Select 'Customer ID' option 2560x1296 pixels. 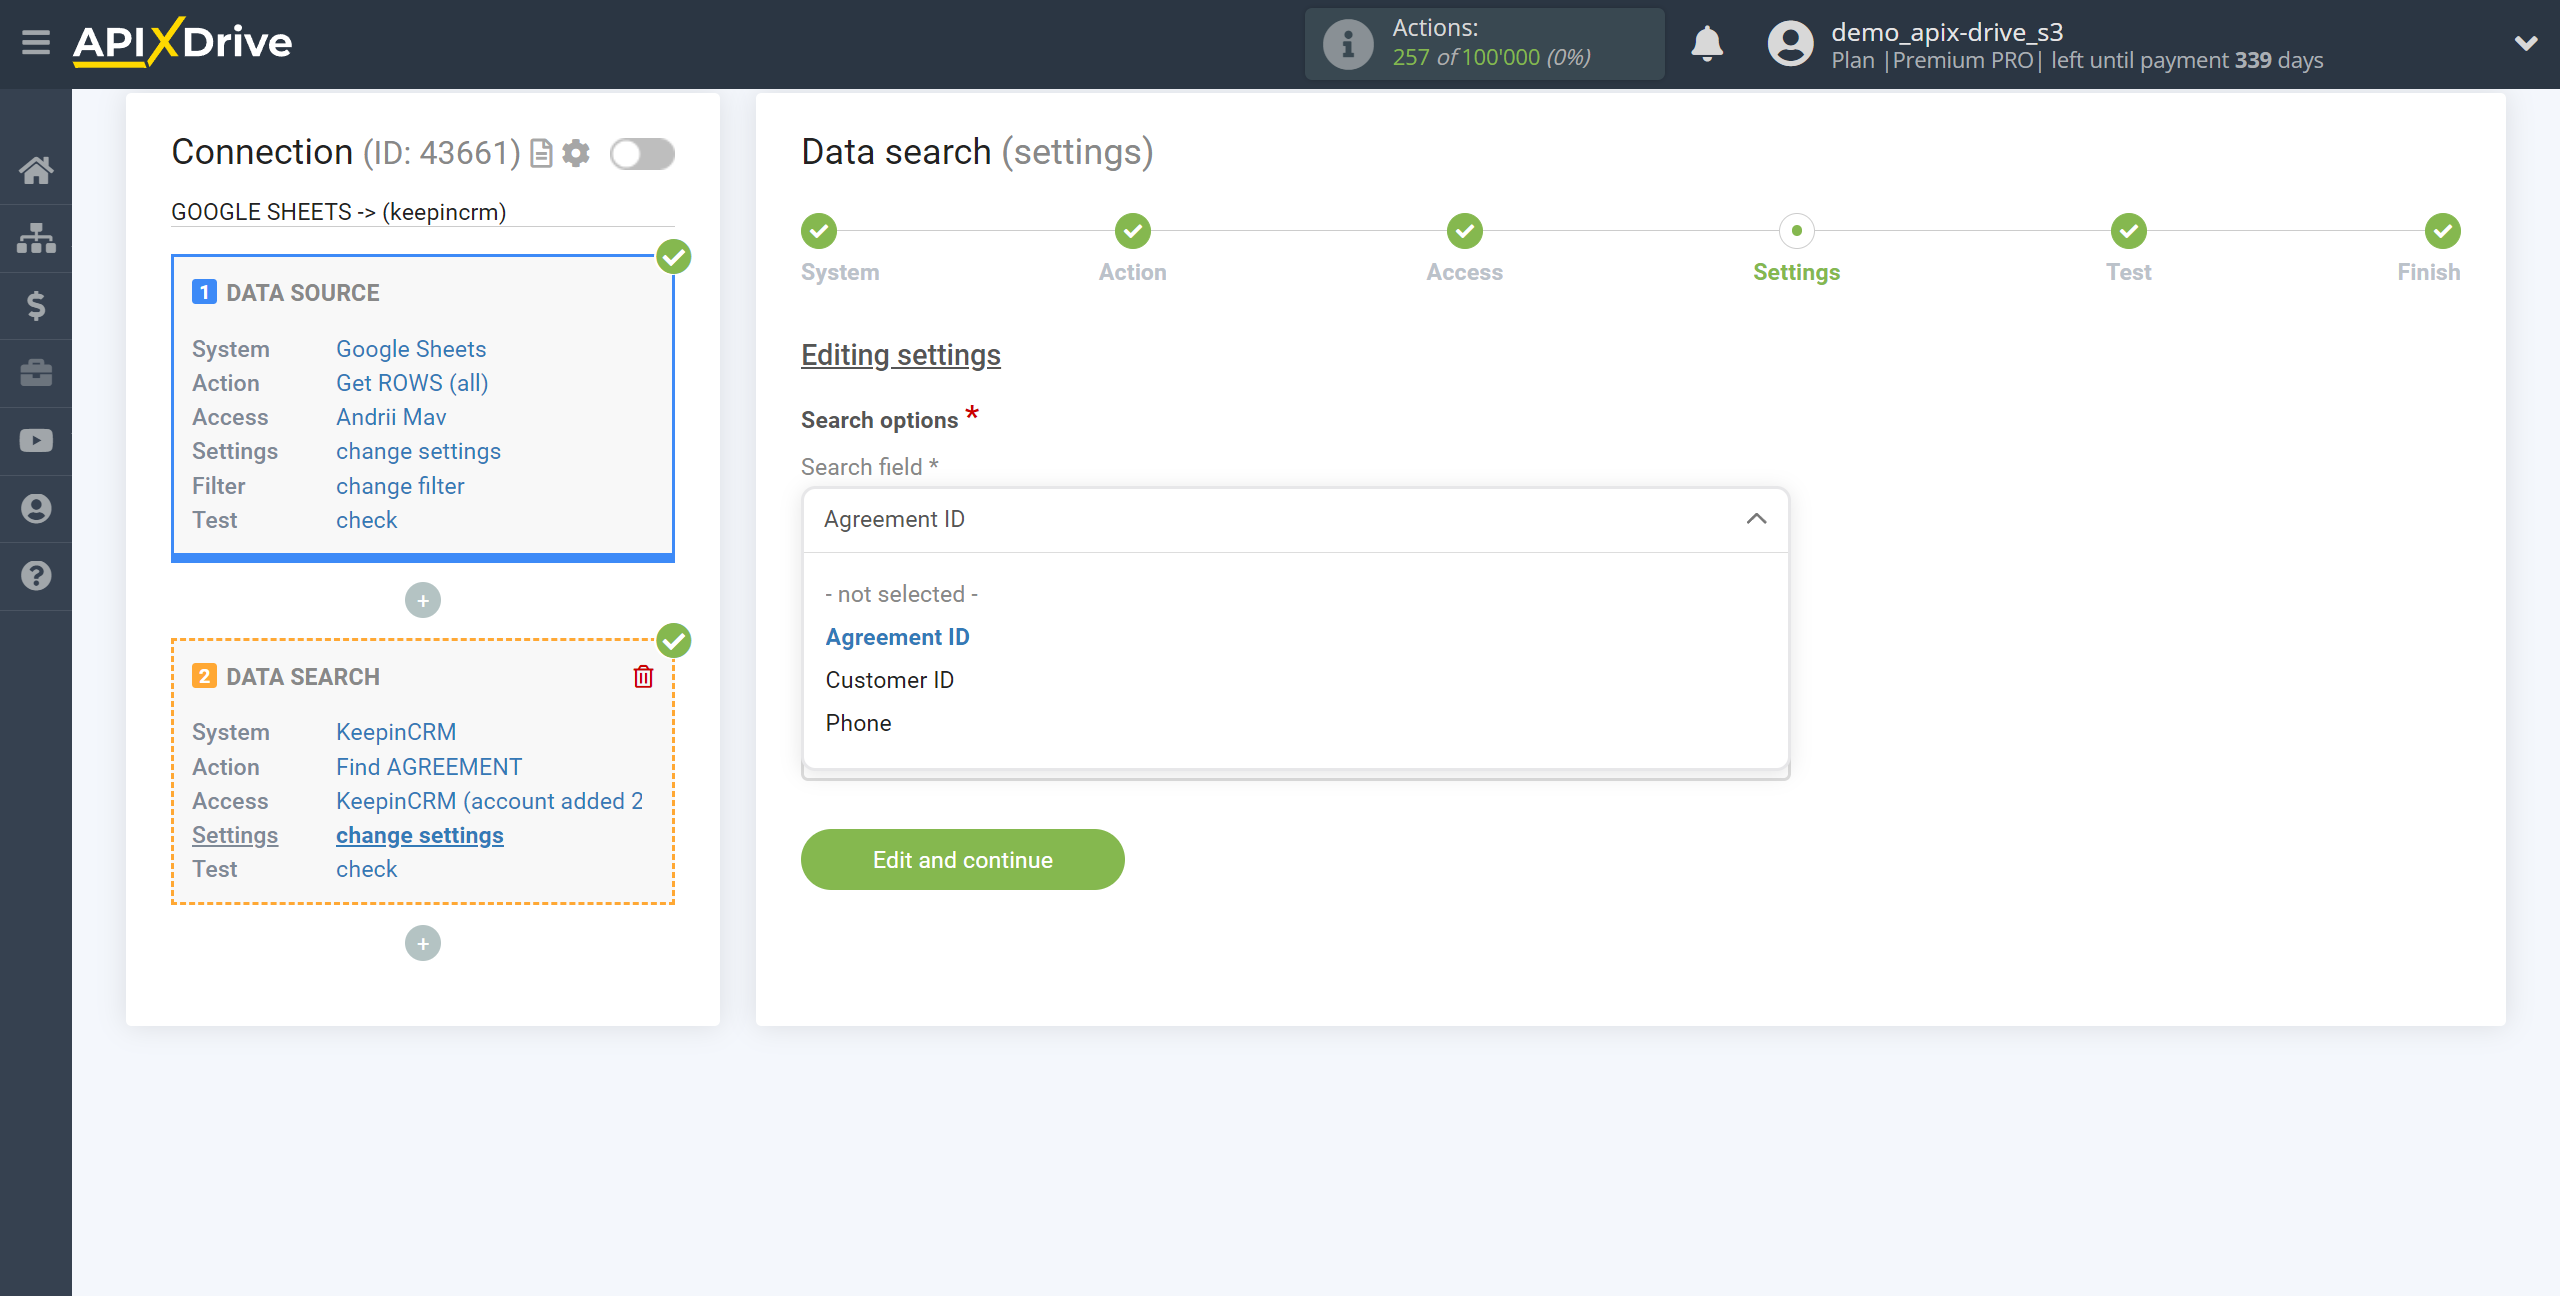tap(890, 680)
